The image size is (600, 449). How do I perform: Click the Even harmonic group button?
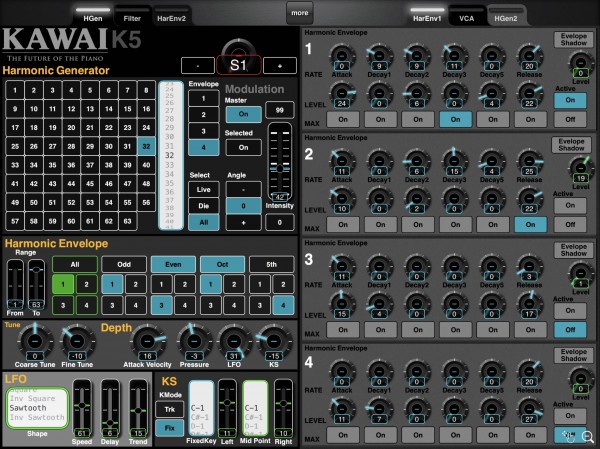pyautogui.click(x=173, y=264)
